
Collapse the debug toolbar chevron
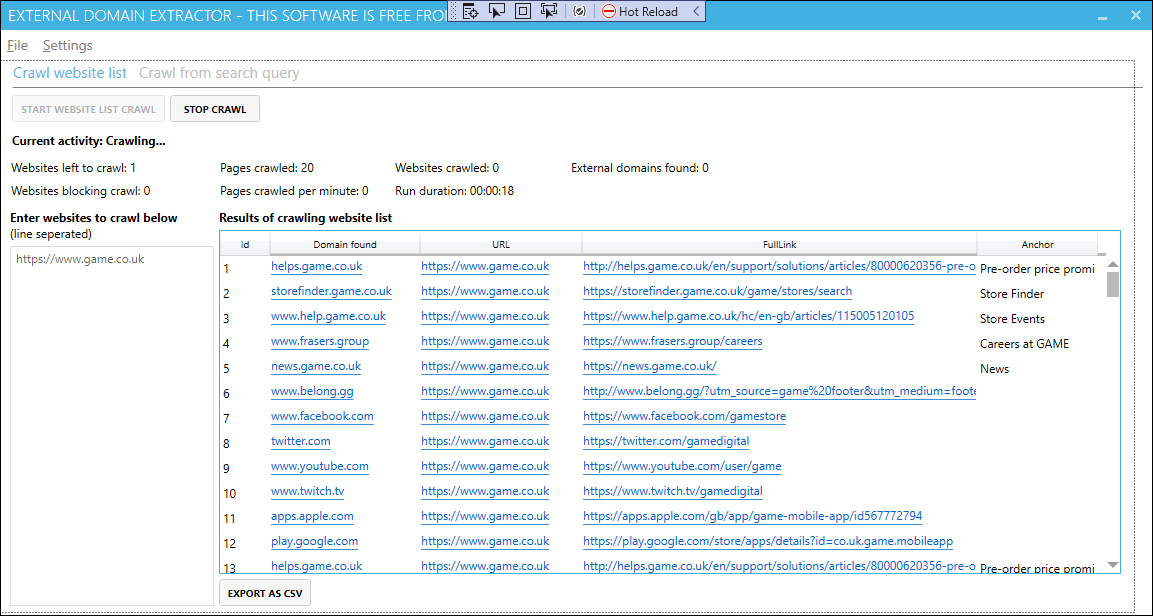tap(696, 11)
